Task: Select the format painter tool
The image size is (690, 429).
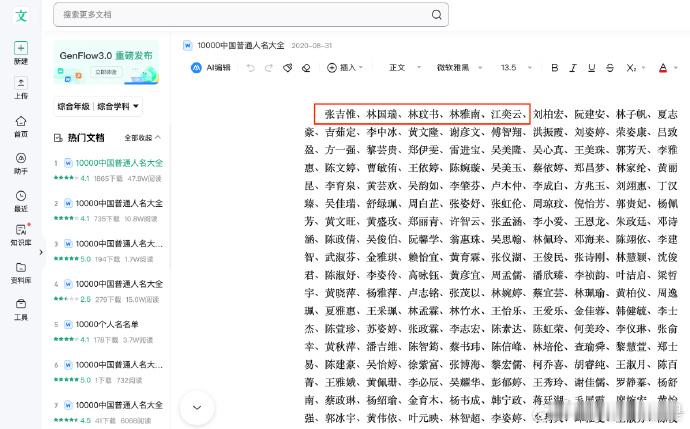Action: point(287,68)
